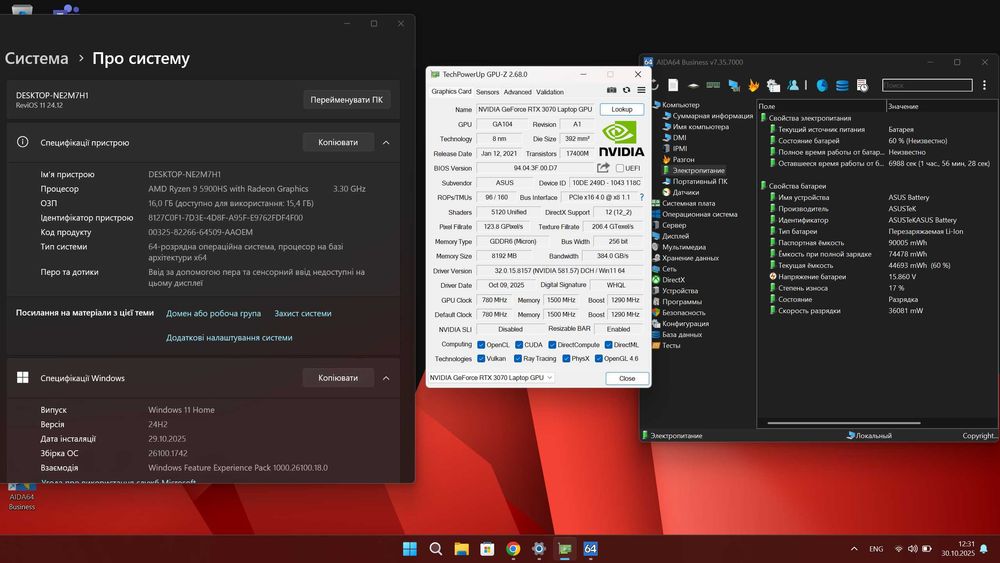Viewport: 1000px width, 563px height.
Task: Toggle the DirectCompute checkbox
Action: point(552,345)
